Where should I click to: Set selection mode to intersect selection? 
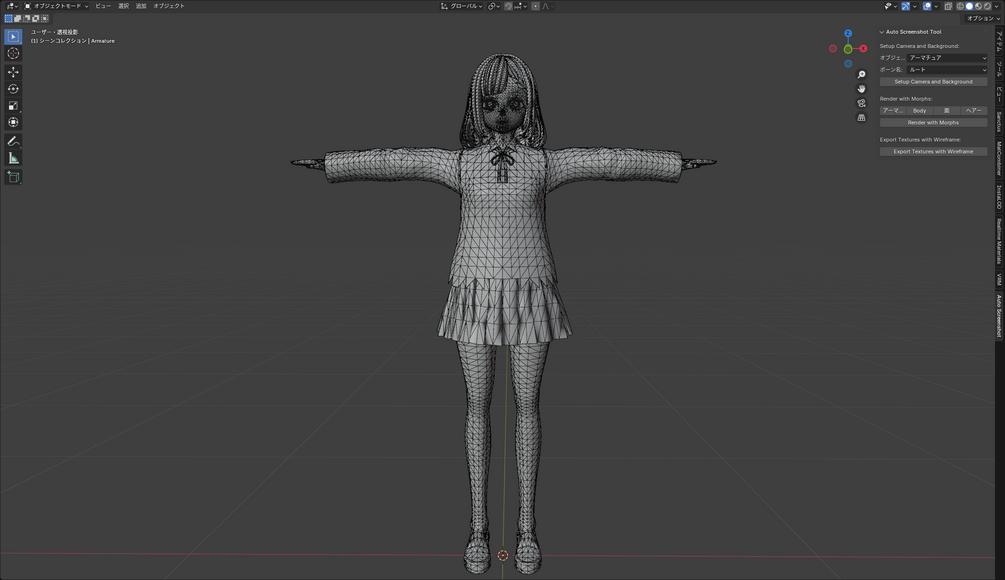click(x=44, y=19)
